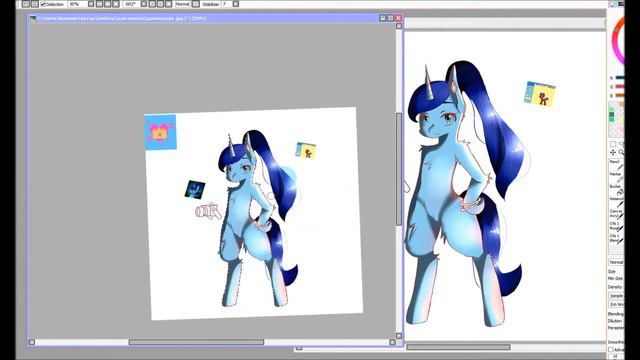640x360 pixels.
Task: Minimize the front canvas window
Action: [383, 18]
